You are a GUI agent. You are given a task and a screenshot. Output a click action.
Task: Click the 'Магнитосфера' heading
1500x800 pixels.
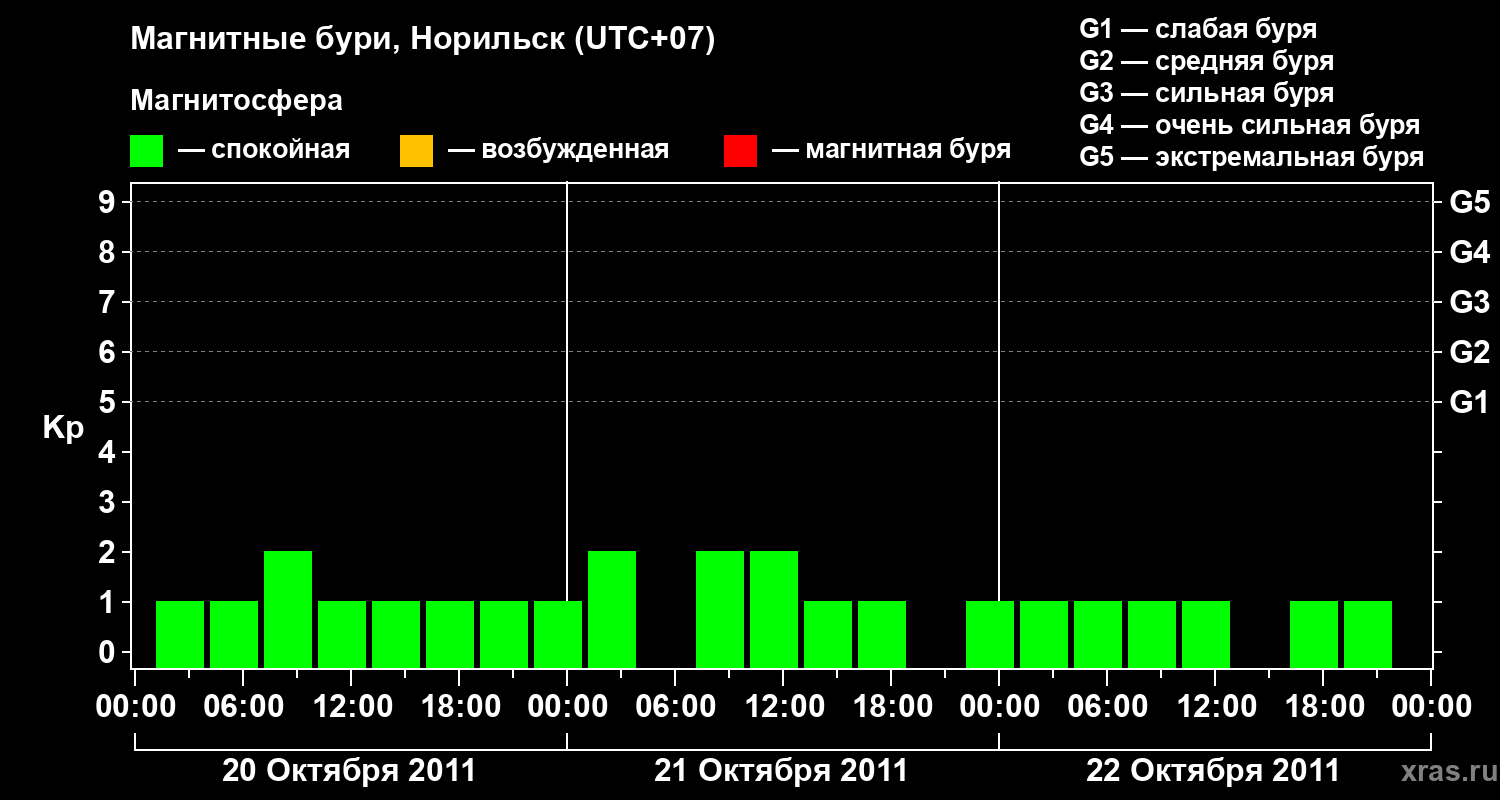236,101
